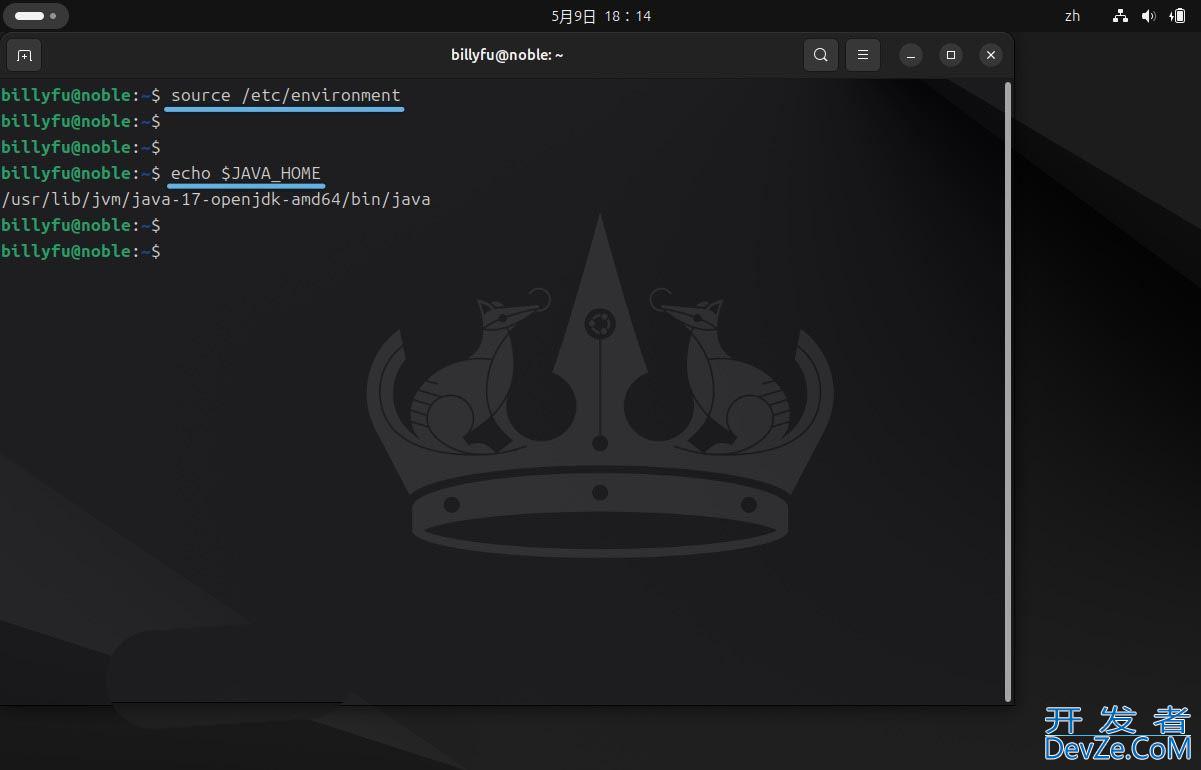Click the terminal vertical scrollbar
The height and width of the screenshot is (770, 1201).
1008,392
